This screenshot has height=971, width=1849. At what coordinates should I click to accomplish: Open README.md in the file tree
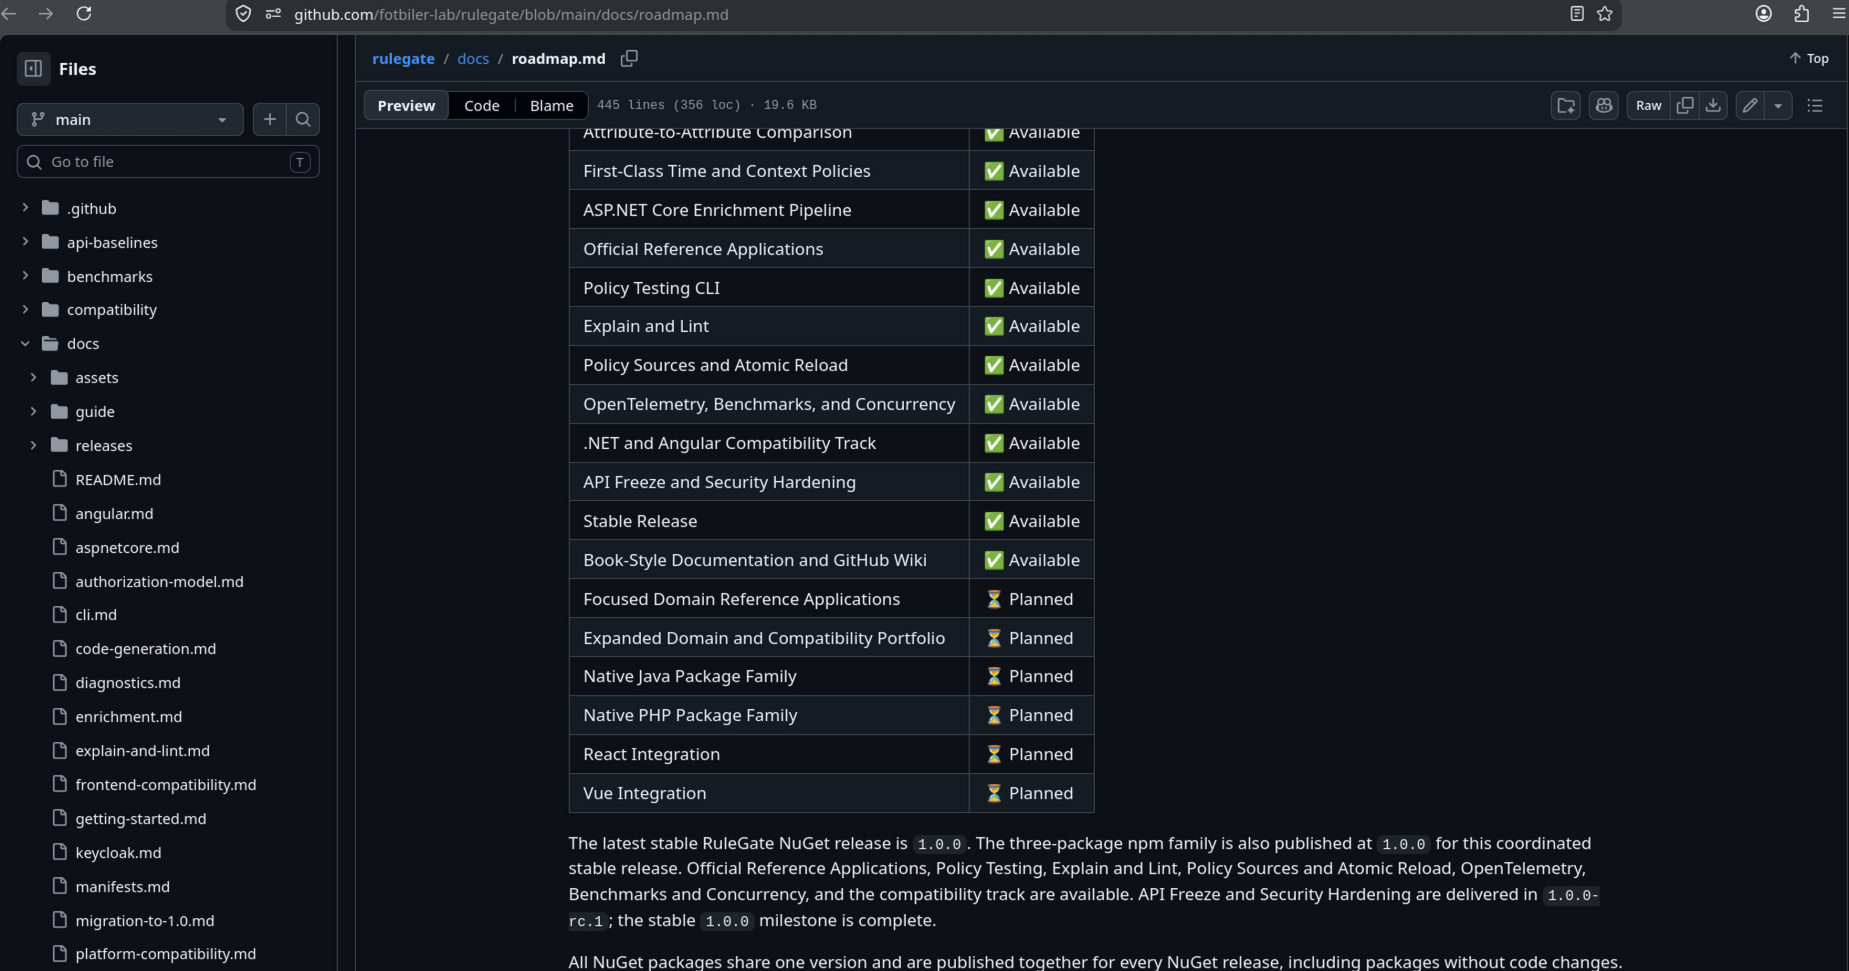[x=118, y=480]
